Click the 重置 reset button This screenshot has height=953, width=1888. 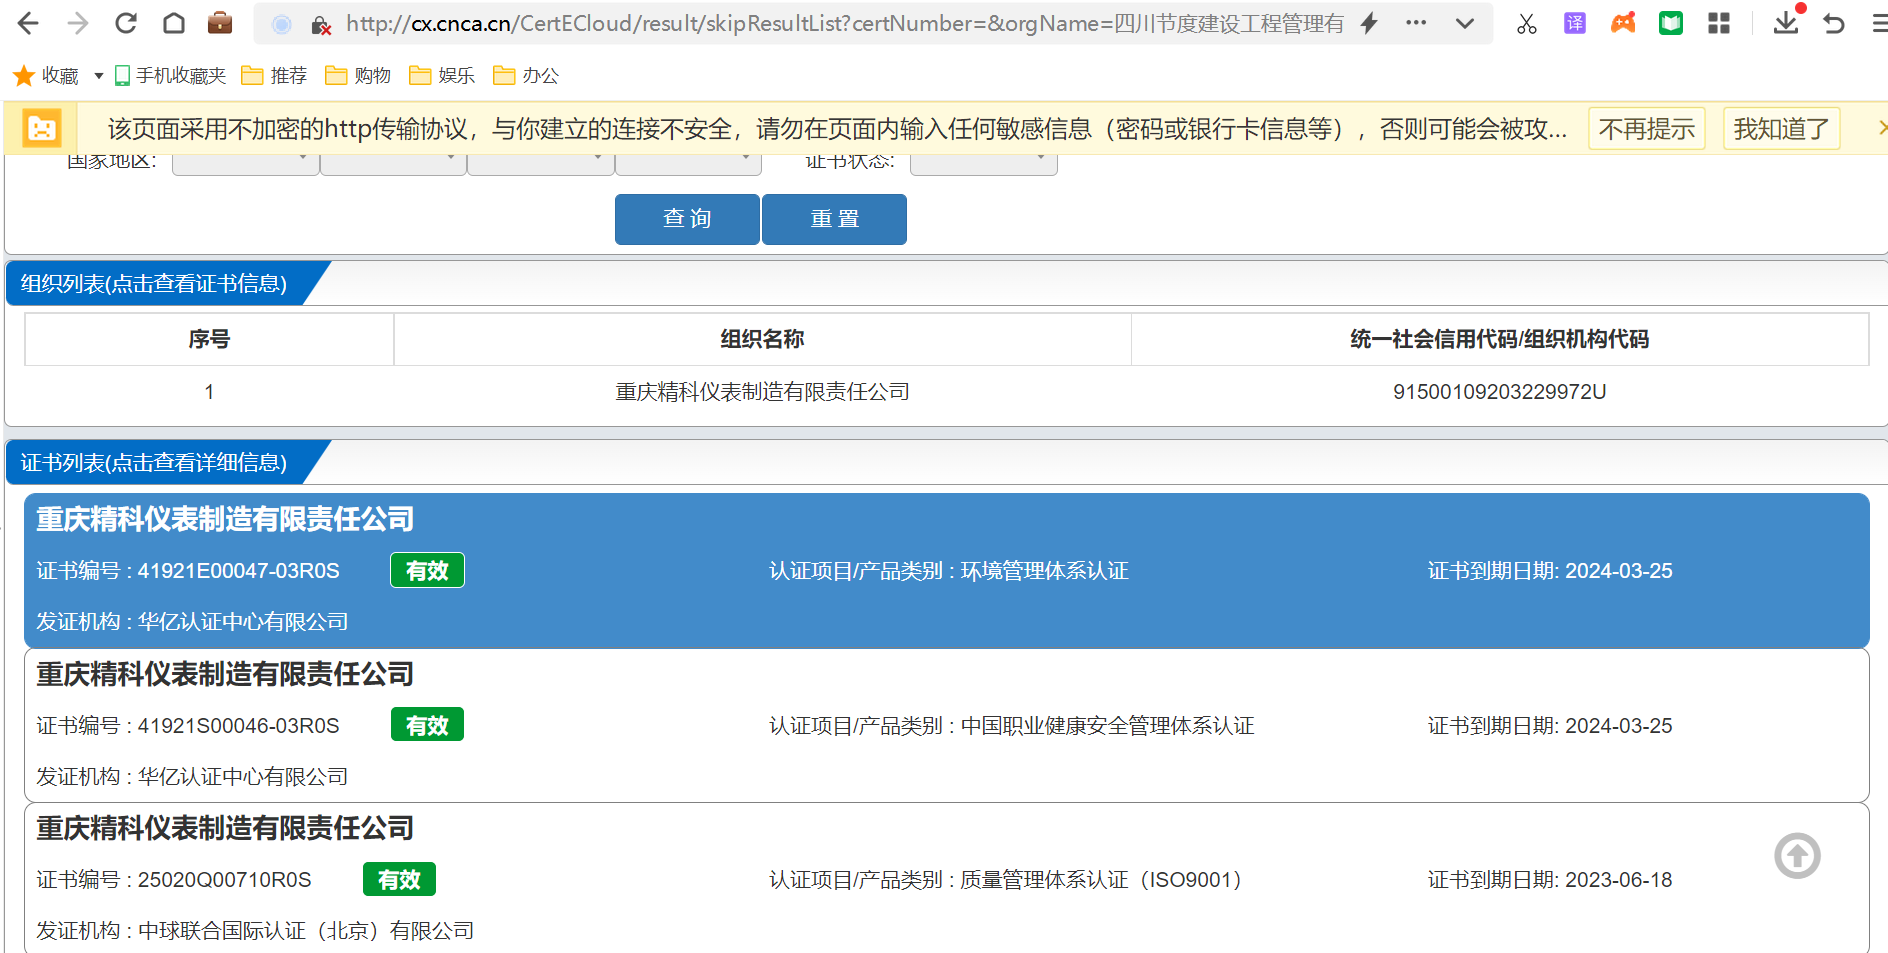coord(834,219)
